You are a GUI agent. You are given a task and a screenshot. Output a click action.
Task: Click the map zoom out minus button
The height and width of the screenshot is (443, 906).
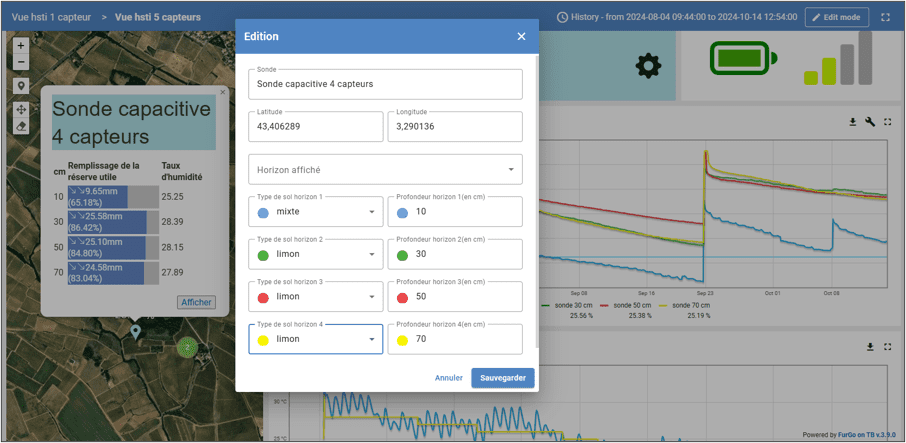(21, 62)
